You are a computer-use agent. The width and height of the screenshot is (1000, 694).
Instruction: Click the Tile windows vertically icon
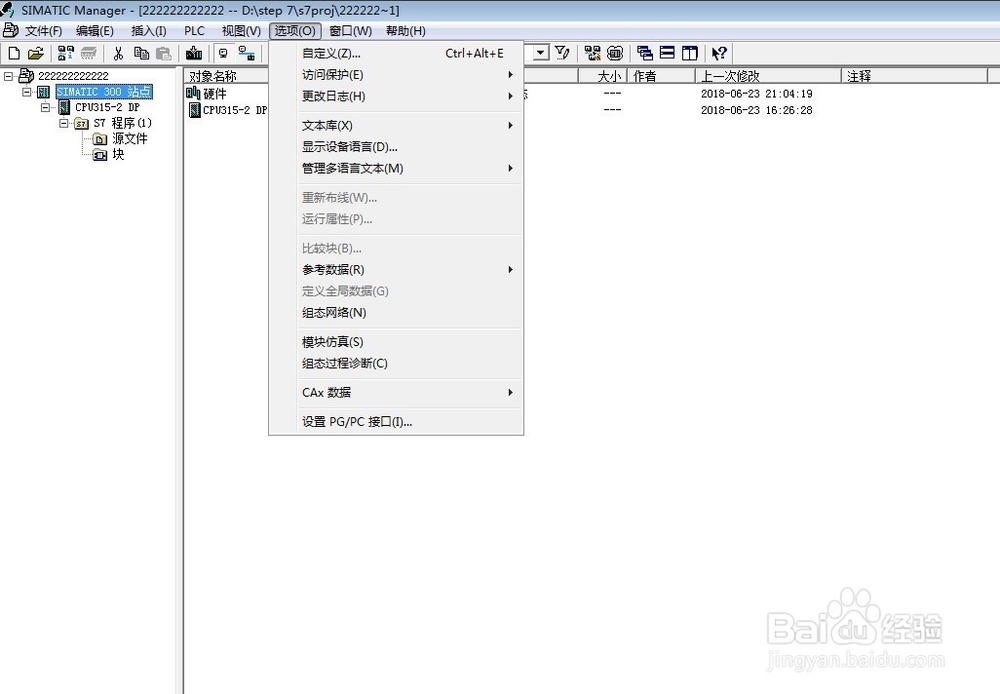(x=689, y=53)
